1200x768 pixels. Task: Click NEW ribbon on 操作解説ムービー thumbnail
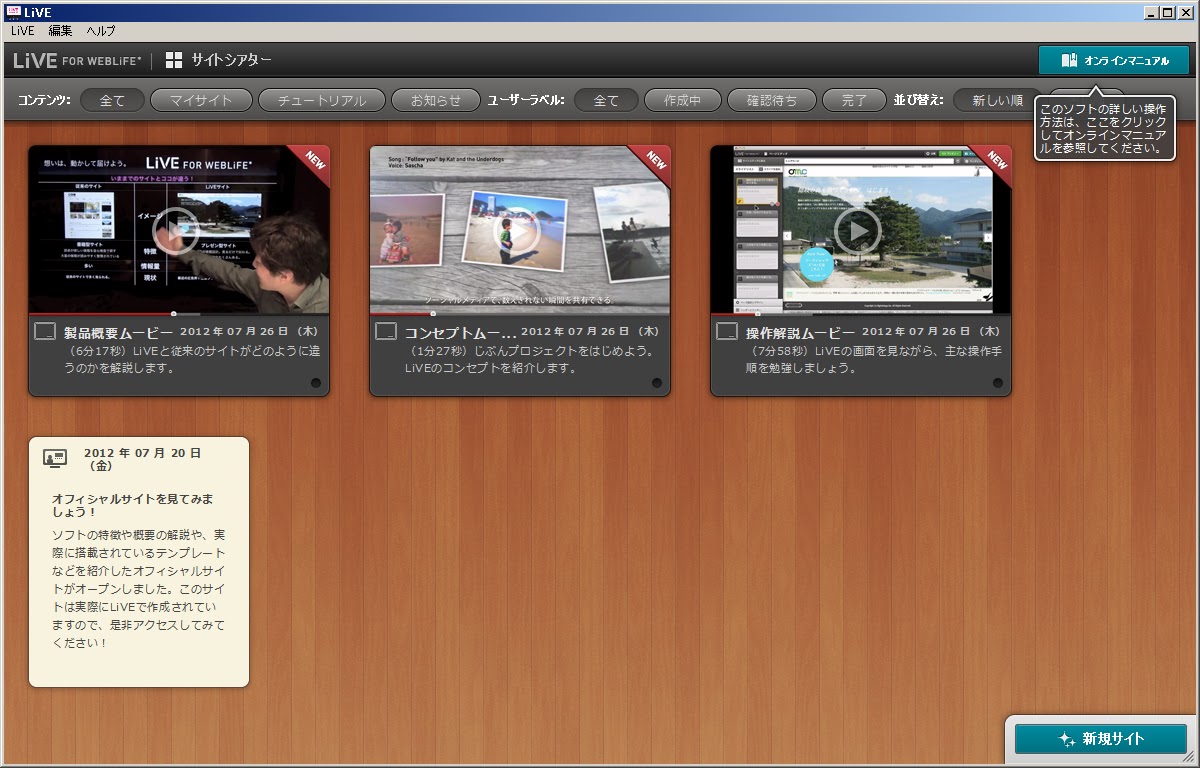coord(995,162)
